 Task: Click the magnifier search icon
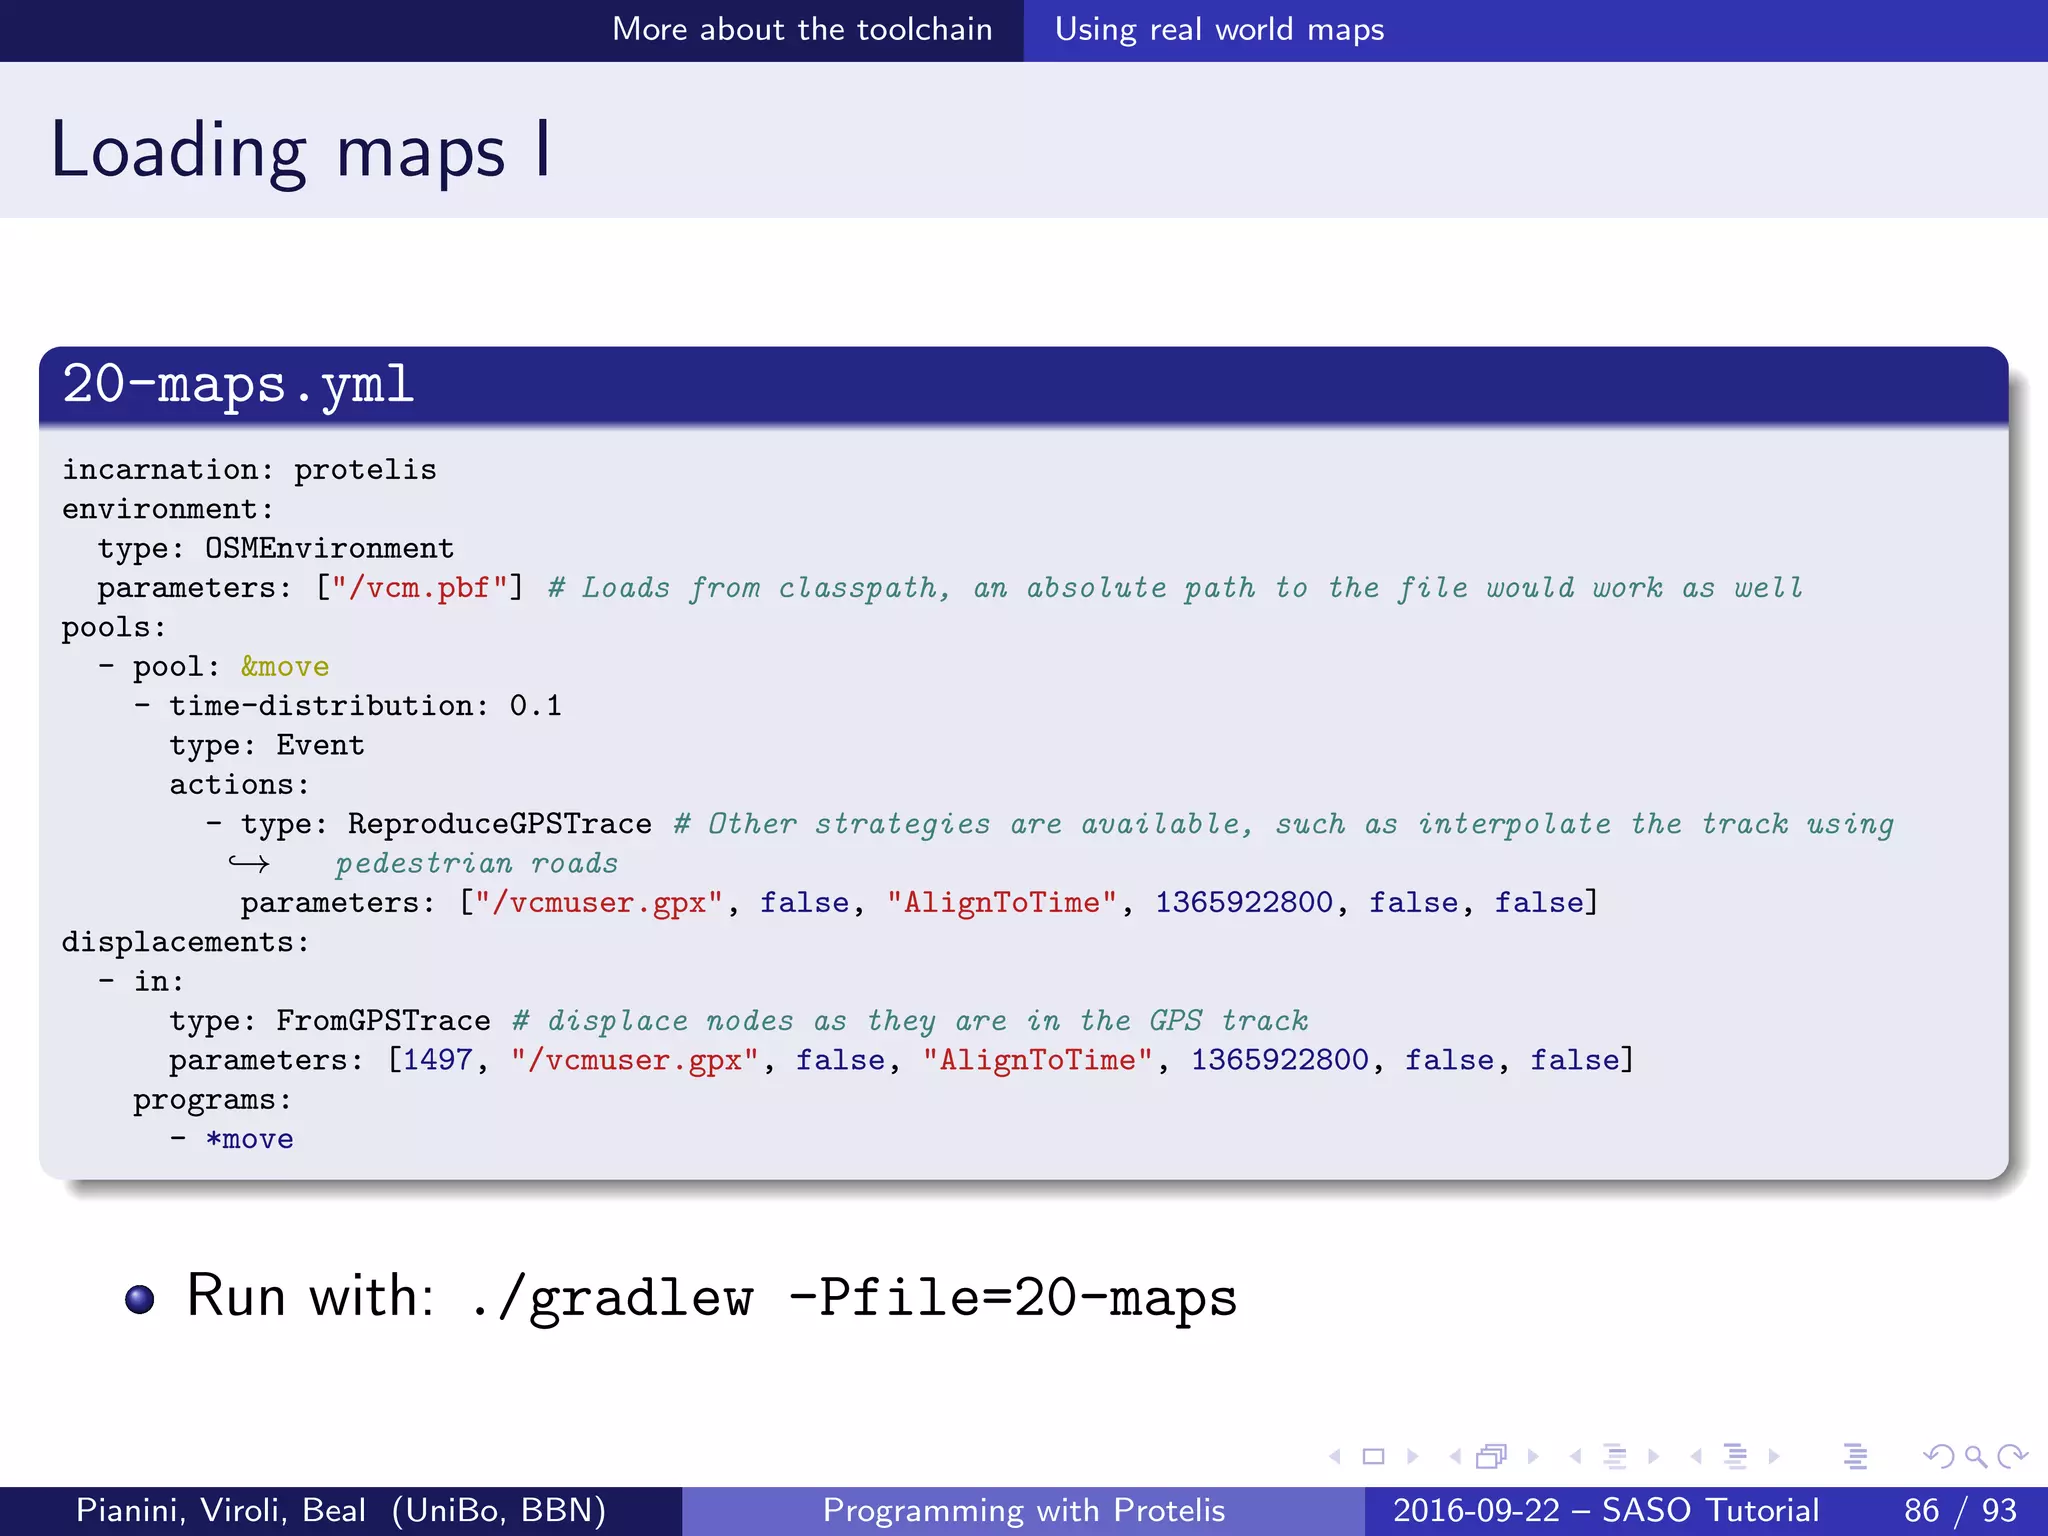(x=1975, y=1457)
